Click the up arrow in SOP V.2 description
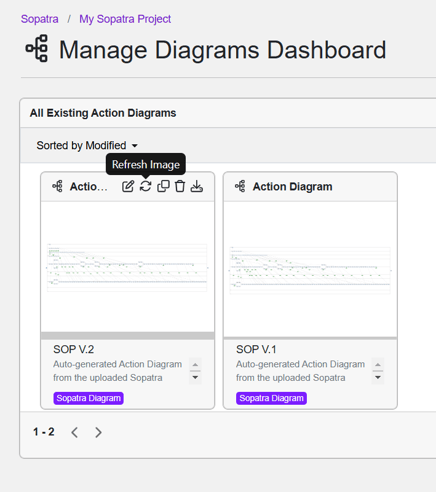 (x=195, y=365)
